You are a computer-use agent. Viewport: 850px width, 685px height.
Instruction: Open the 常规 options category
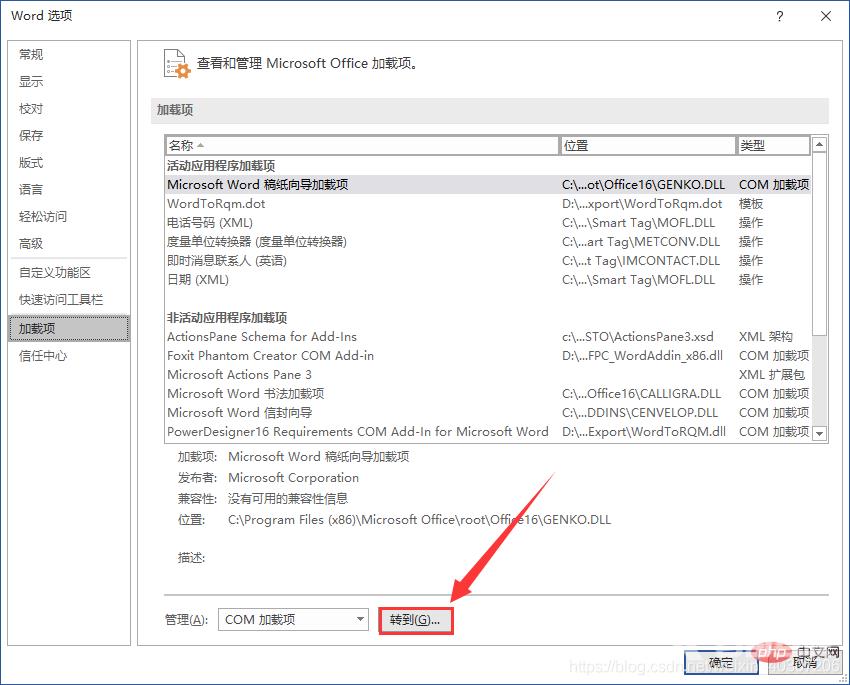32,55
